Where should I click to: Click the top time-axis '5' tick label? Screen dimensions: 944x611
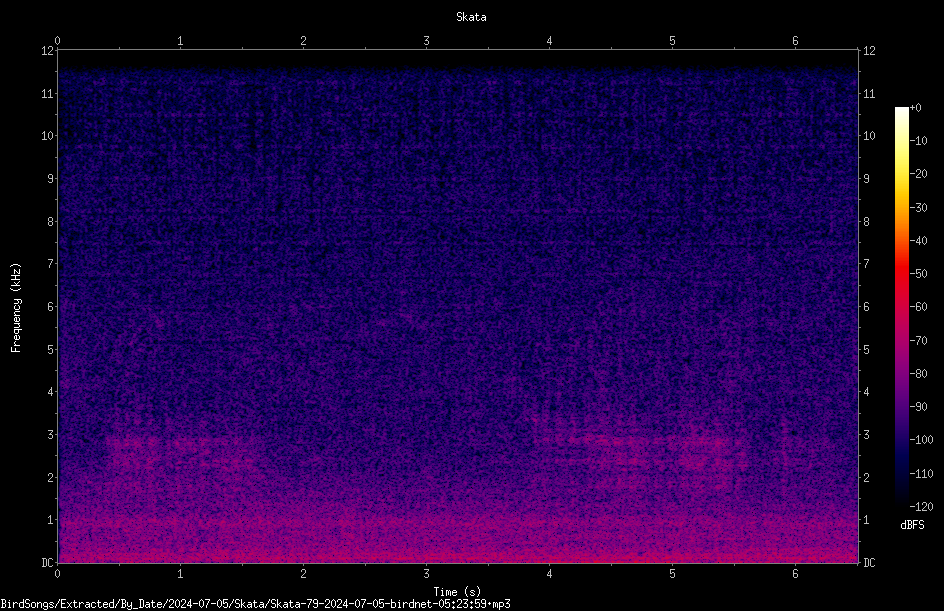click(x=672, y=41)
